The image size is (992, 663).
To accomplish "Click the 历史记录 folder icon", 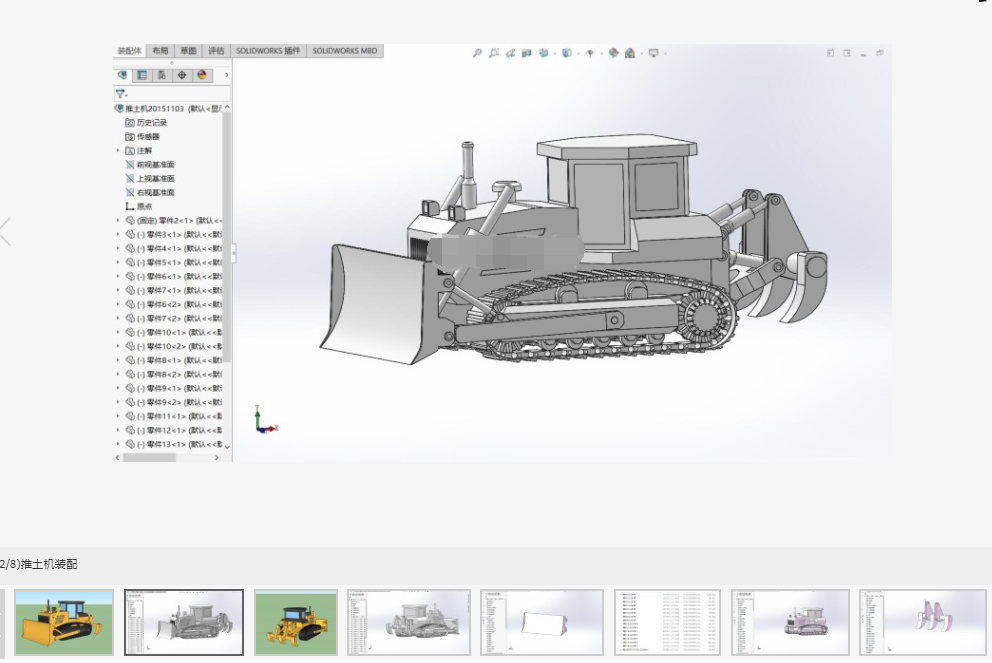I will pos(130,123).
